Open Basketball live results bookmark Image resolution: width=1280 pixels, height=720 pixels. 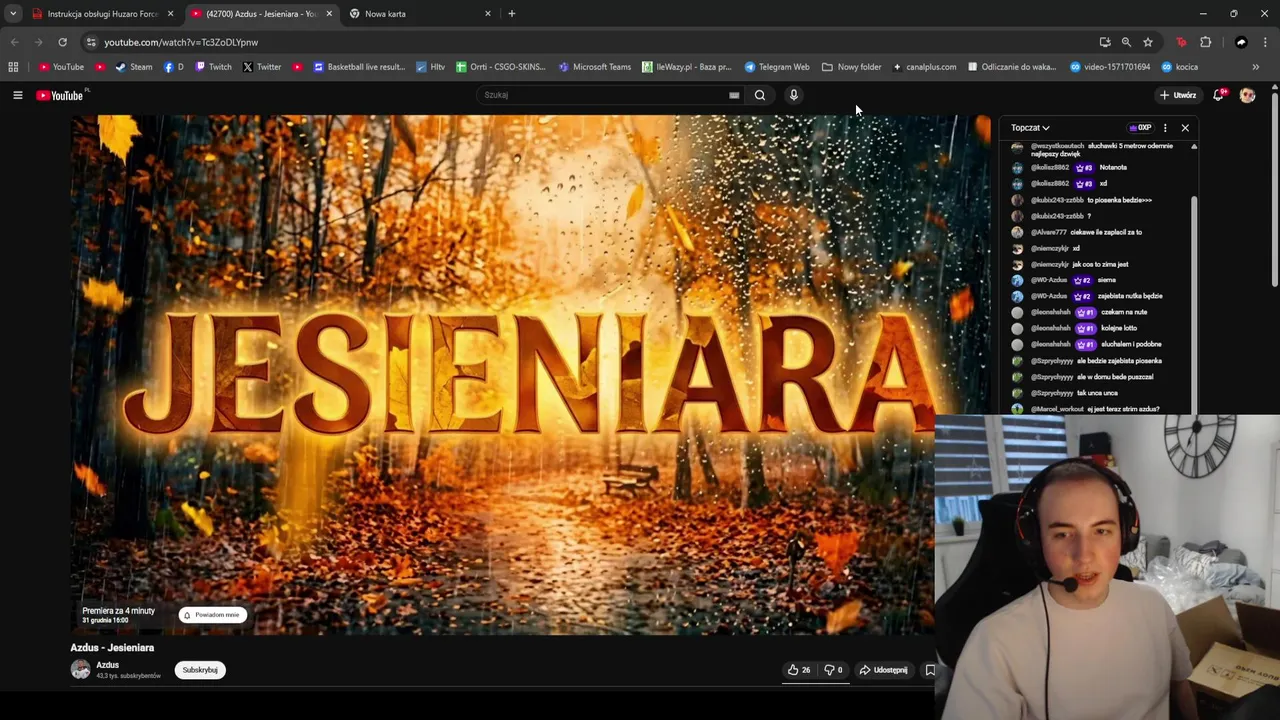coord(359,67)
